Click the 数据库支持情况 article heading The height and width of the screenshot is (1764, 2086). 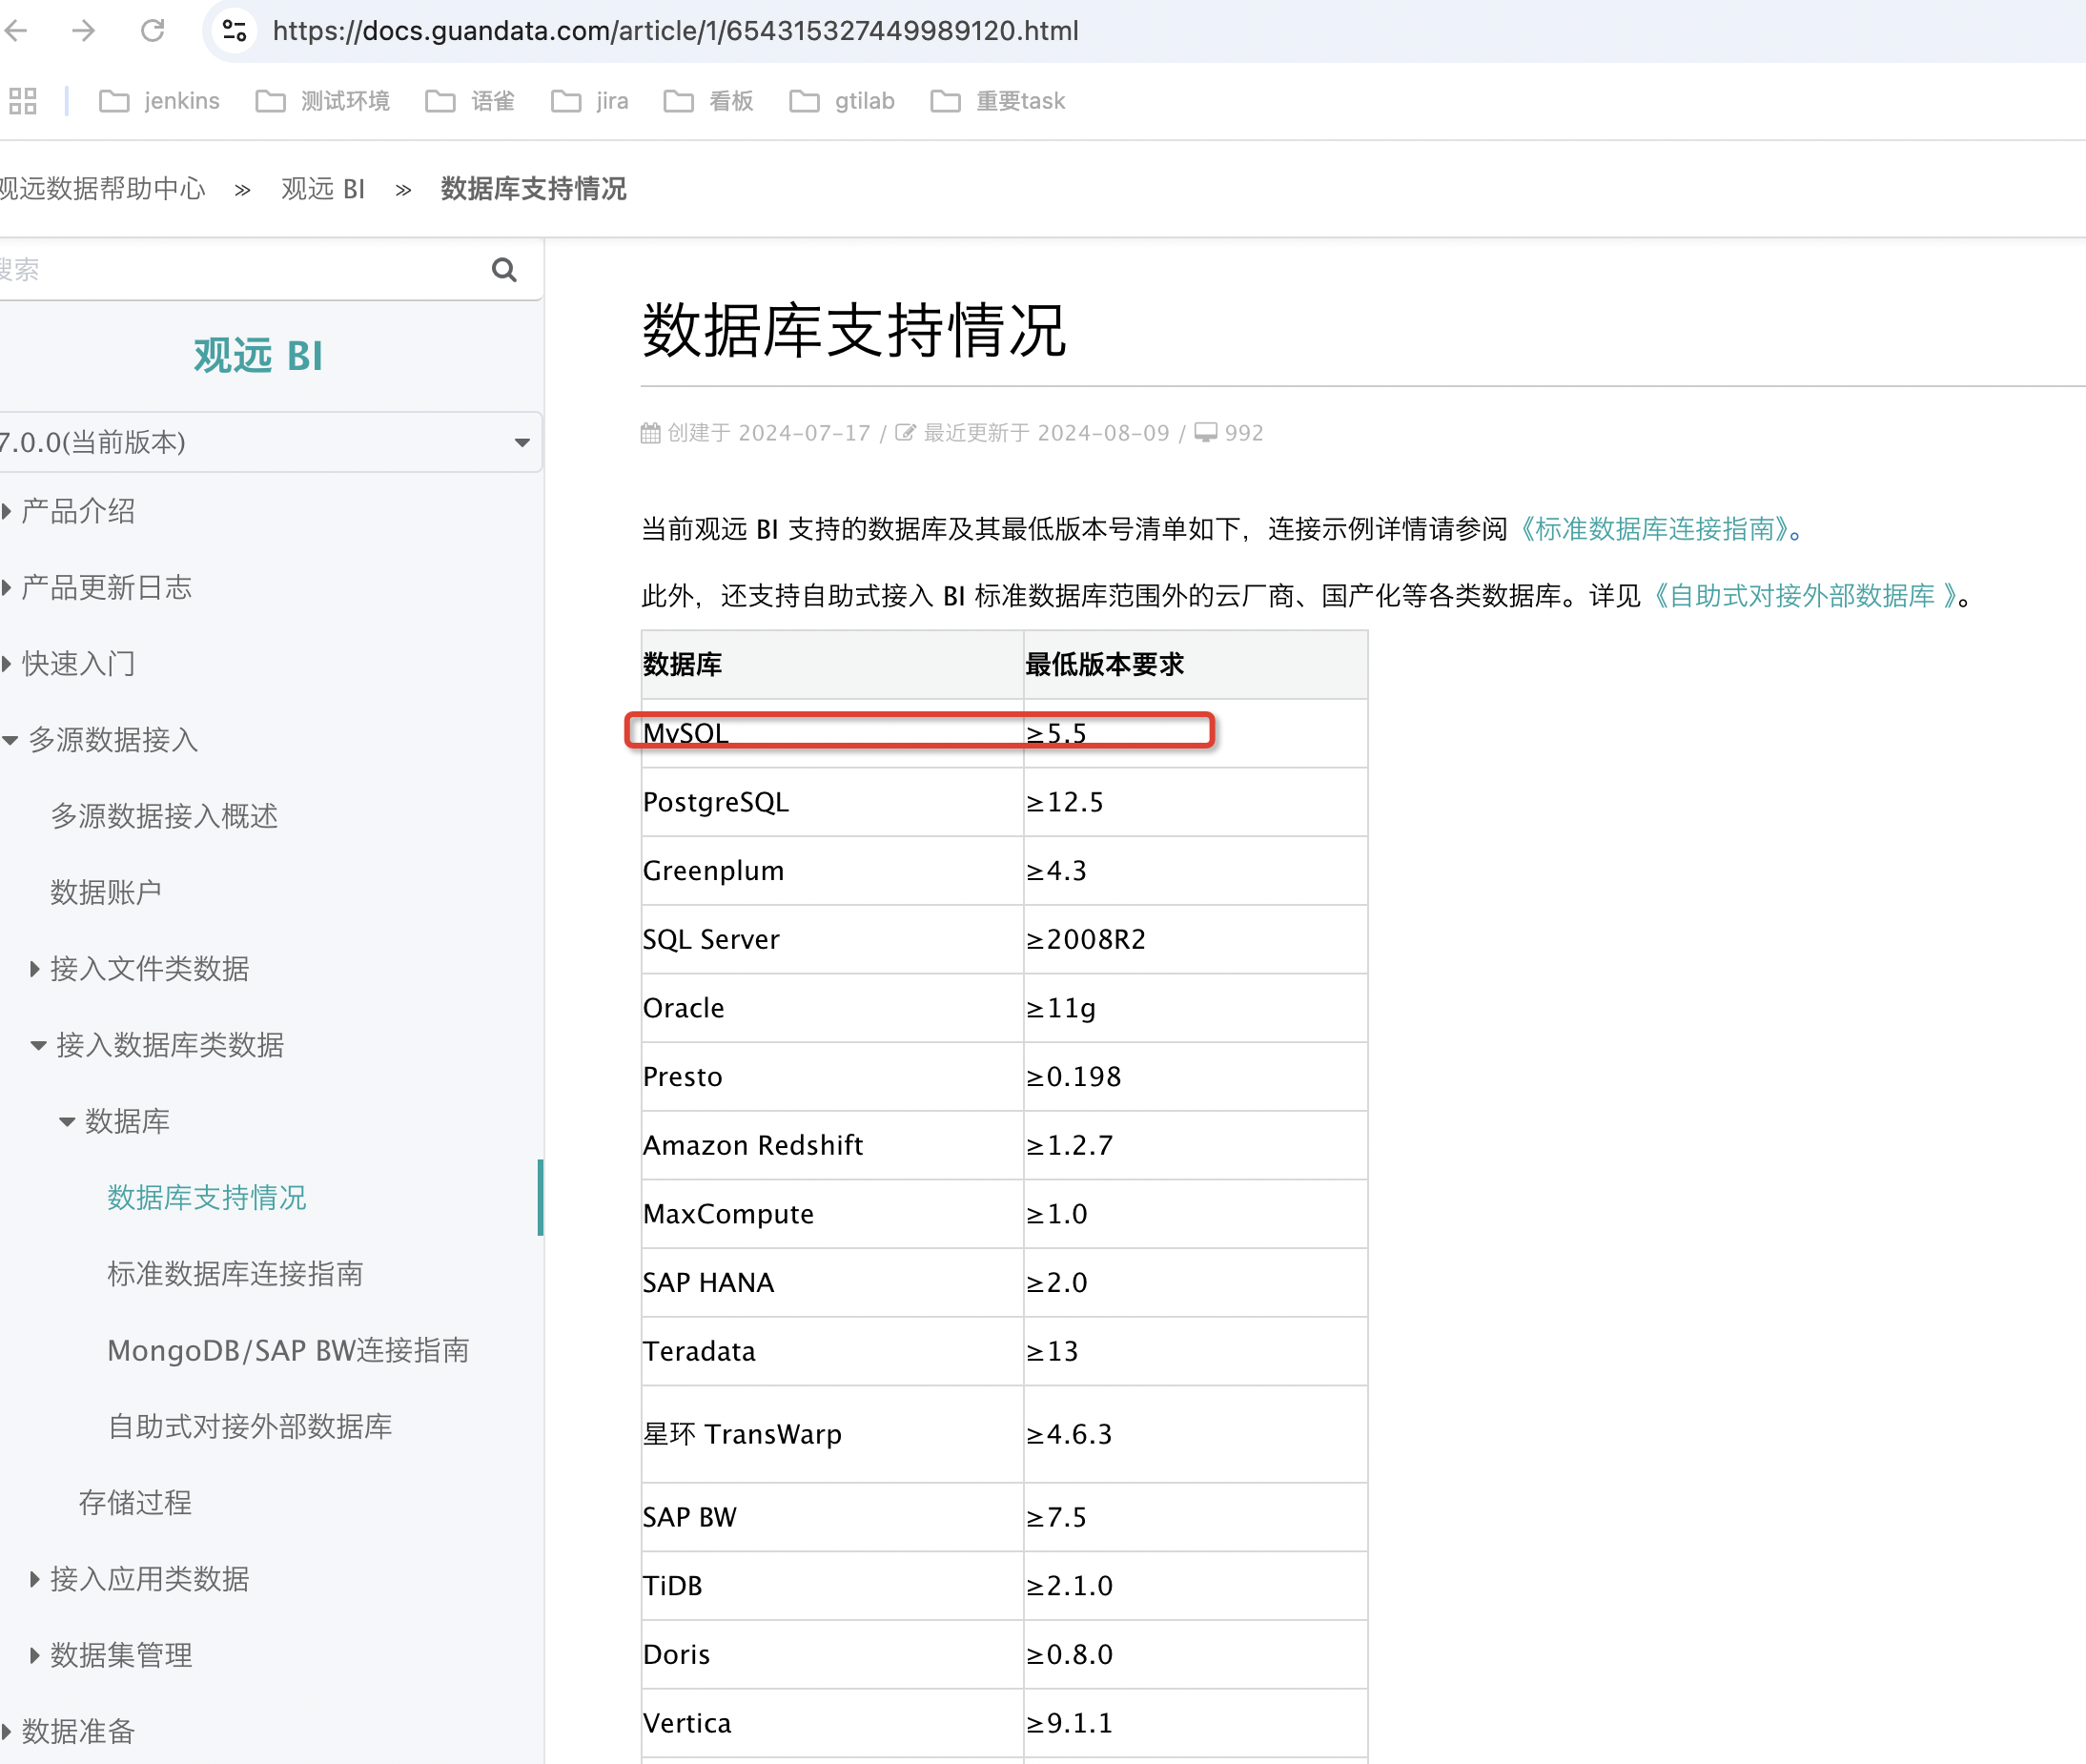click(x=854, y=329)
